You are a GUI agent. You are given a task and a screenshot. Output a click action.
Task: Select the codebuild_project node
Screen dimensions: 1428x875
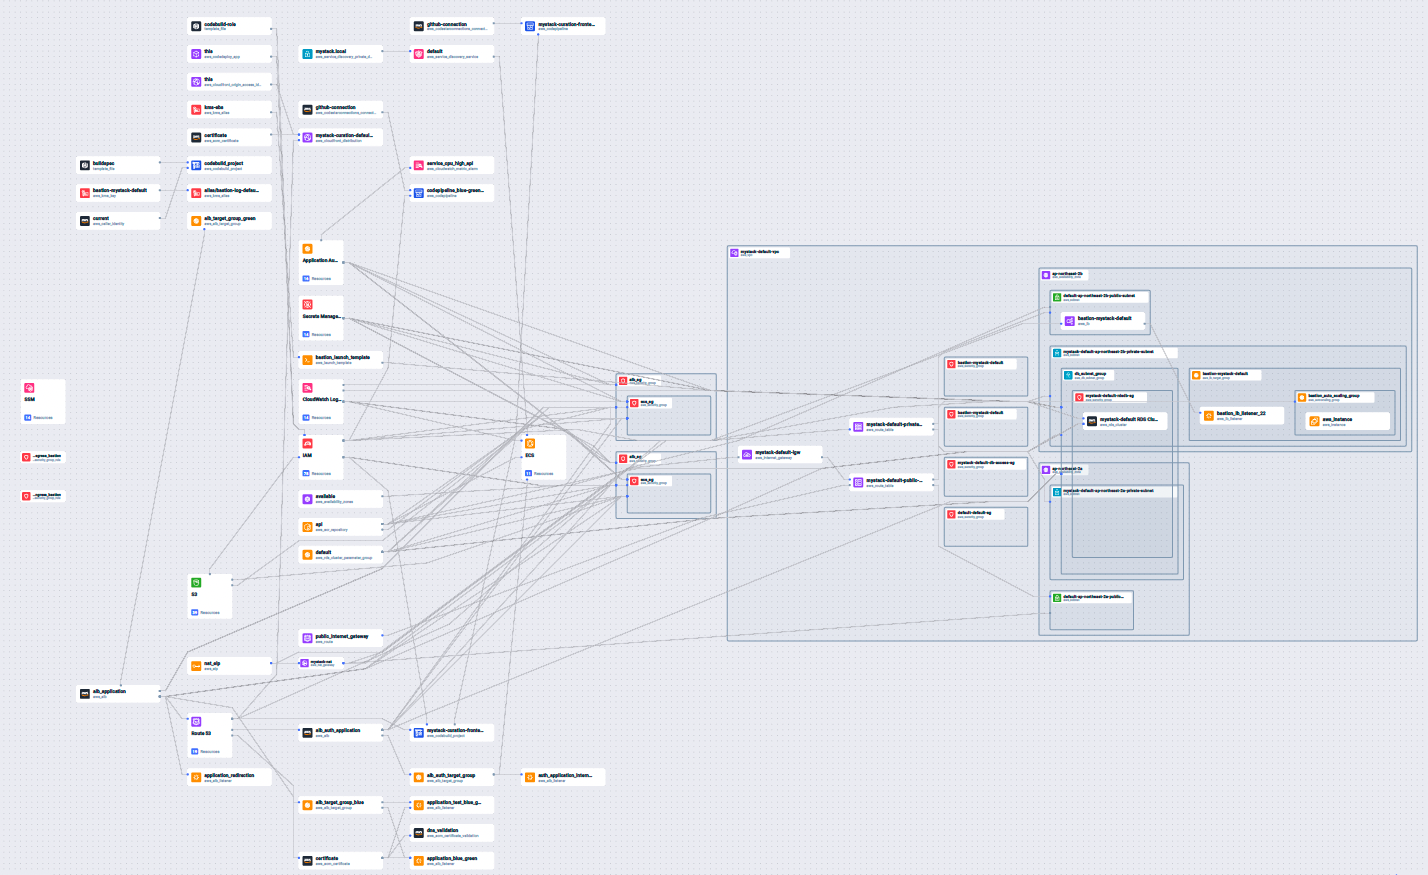tap(229, 165)
